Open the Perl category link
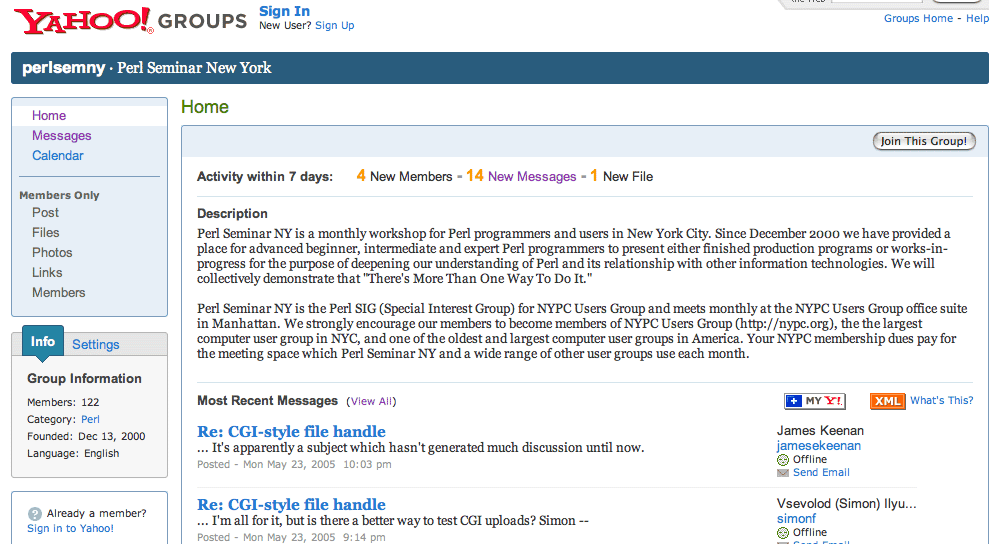 90,420
